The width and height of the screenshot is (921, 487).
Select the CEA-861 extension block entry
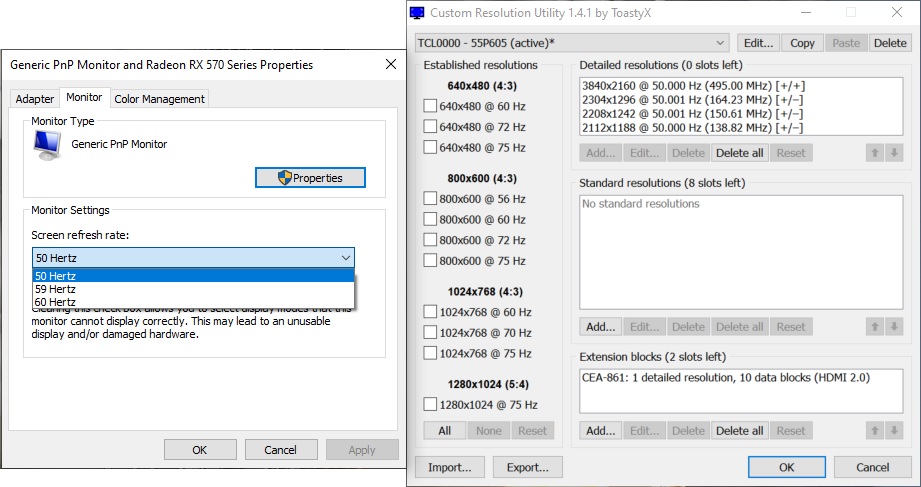[x=727, y=378]
